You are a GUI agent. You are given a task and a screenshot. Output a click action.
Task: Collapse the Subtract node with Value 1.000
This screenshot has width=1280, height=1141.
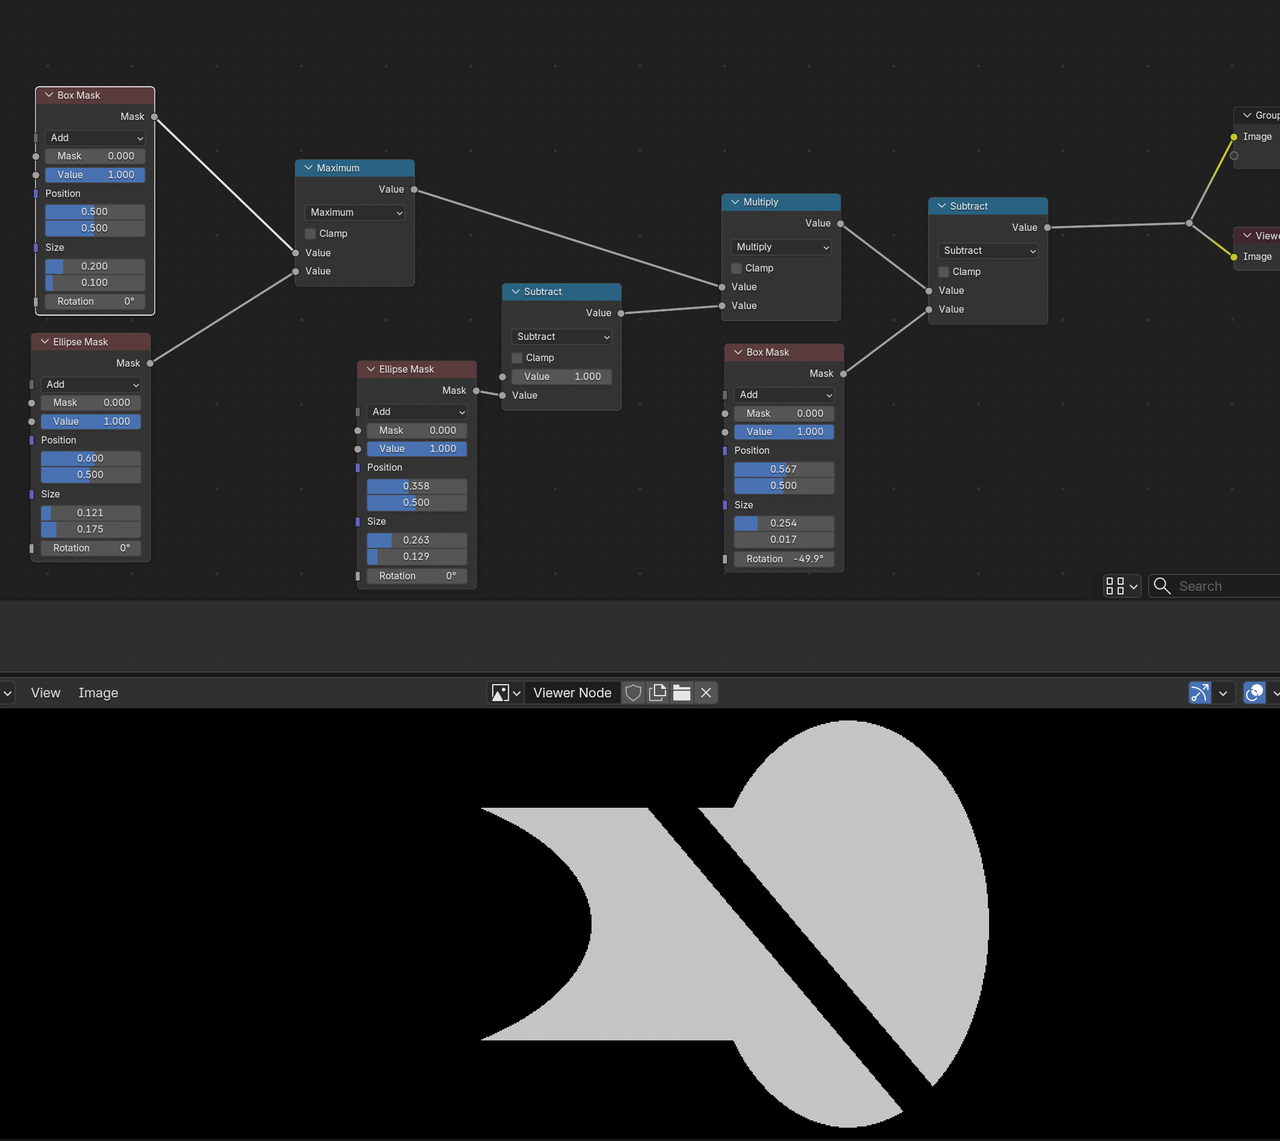pyautogui.click(x=515, y=292)
